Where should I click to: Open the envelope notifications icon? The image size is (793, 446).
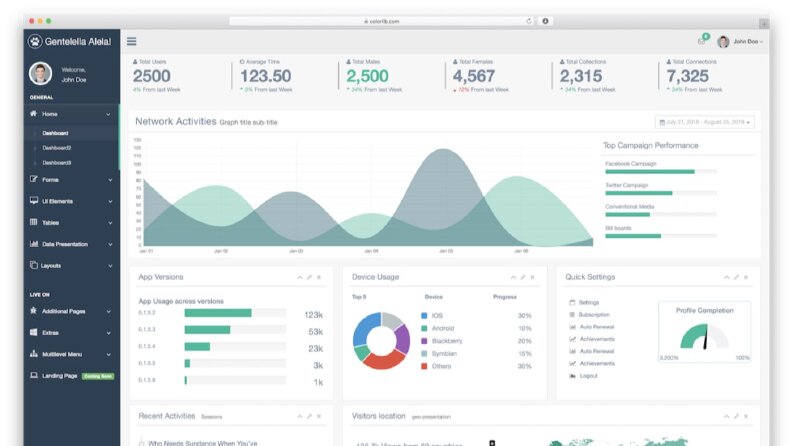coord(701,41)
